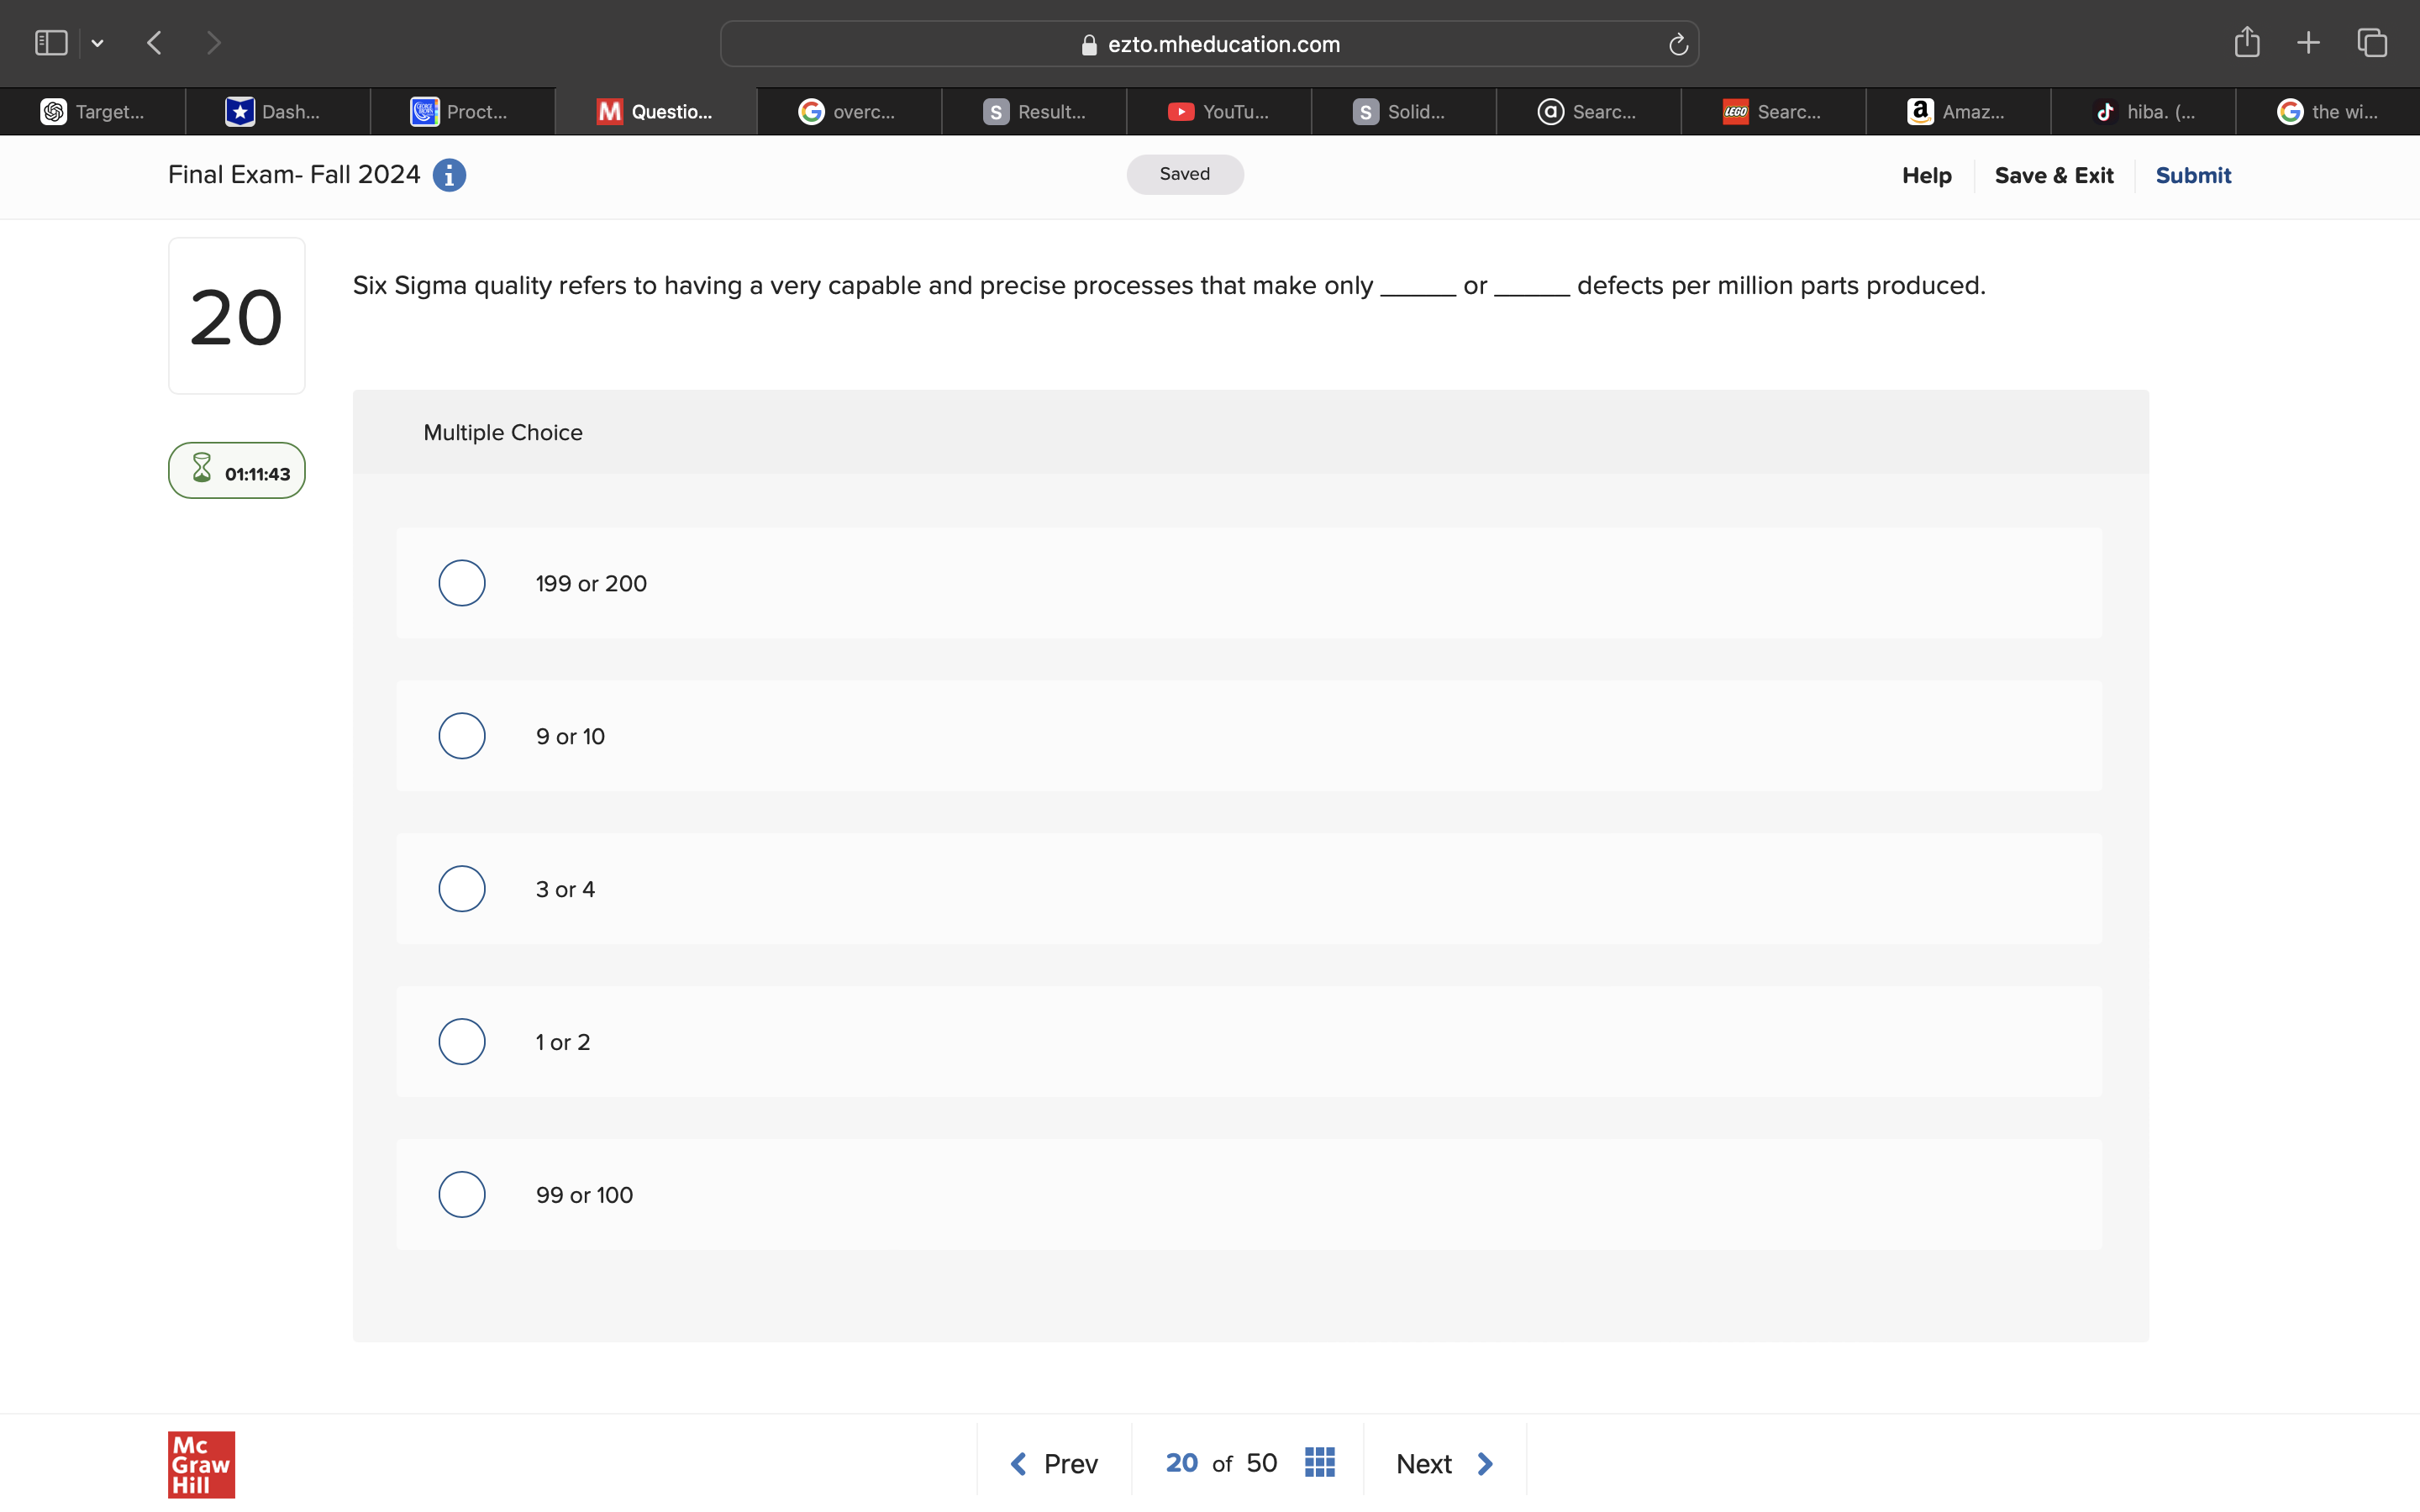Show the tab overview icon

tap(2372, 42)
